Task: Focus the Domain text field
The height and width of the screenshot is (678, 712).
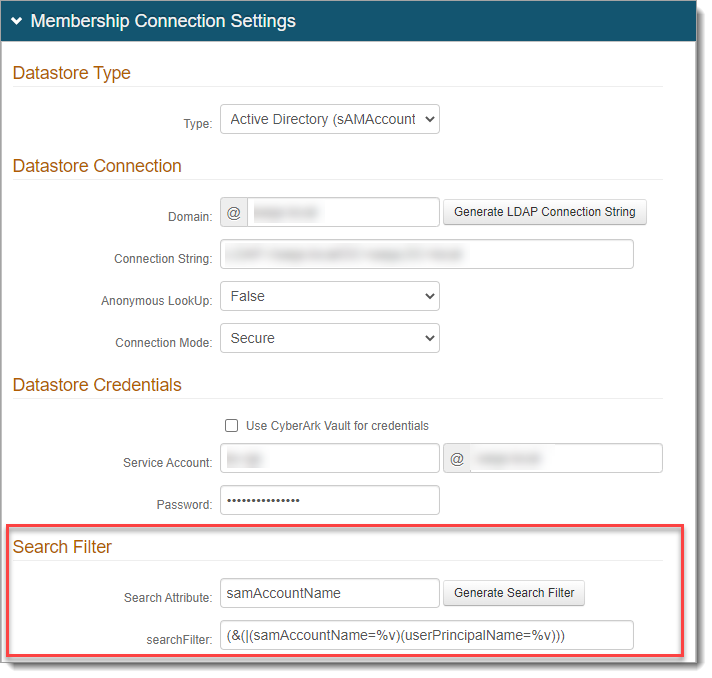Action: (x=342, y=213)
